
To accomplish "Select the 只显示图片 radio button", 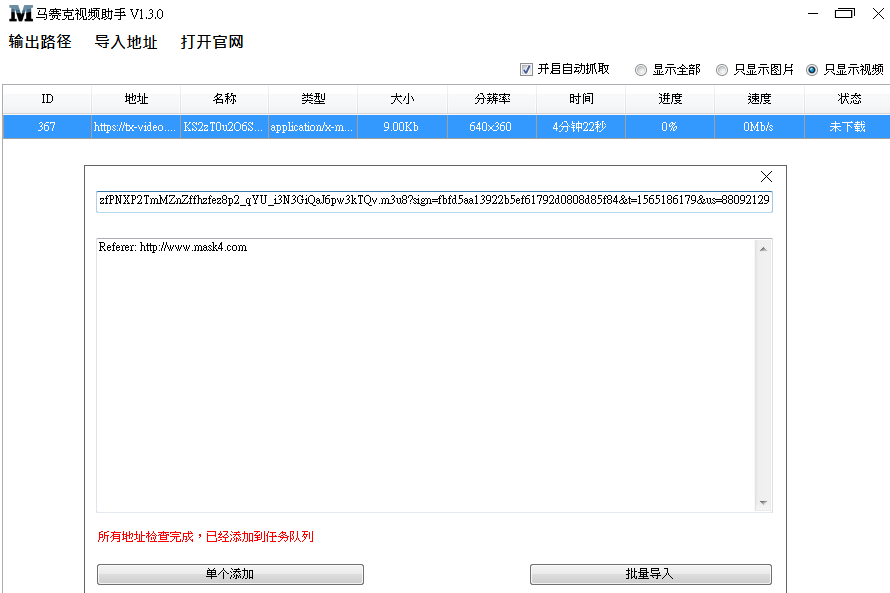I will pyautogui.click(x=722, y=70).
